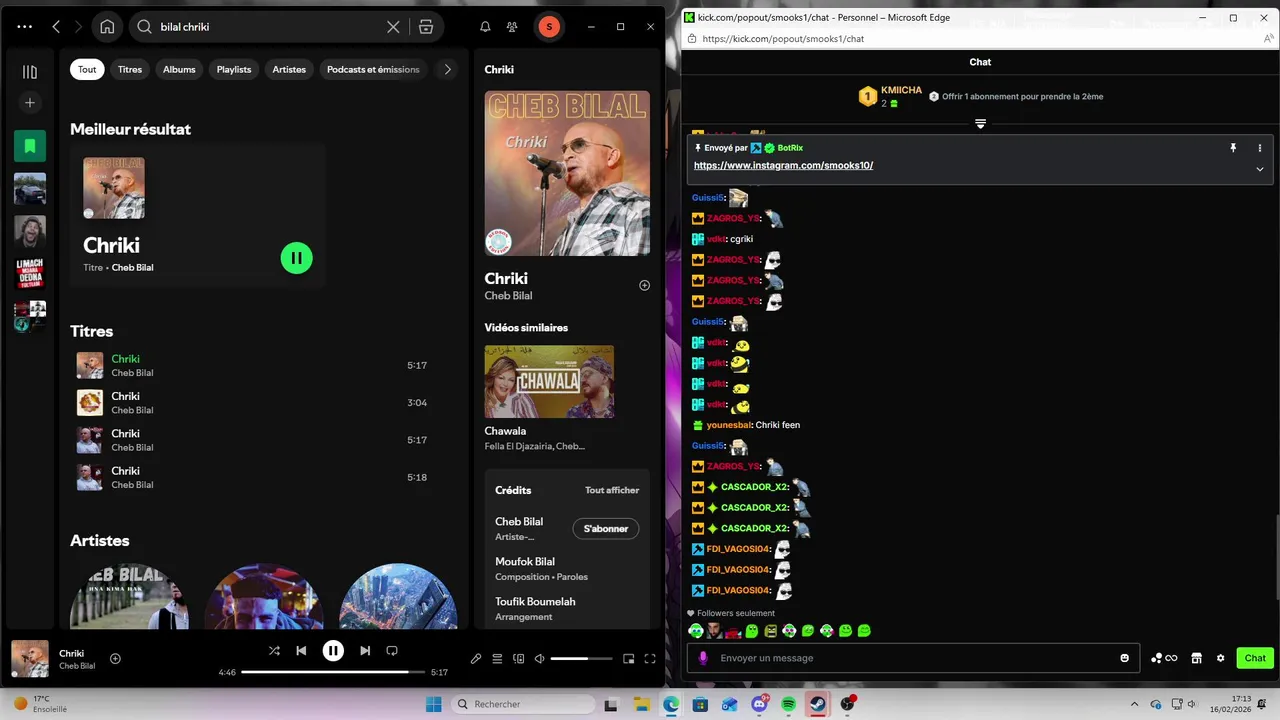Viewport: 1280px width, 720px height.
Task: Open Cheb Bilal link in best result
Action: (132, 267)
